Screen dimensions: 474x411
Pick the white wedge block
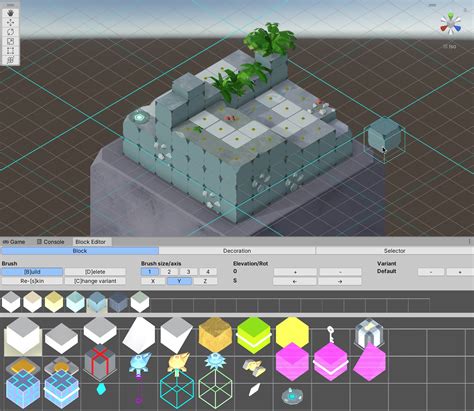177,335
